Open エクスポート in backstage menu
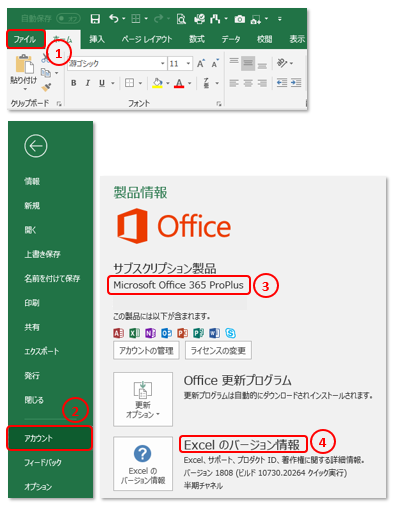 click(42, 351)
